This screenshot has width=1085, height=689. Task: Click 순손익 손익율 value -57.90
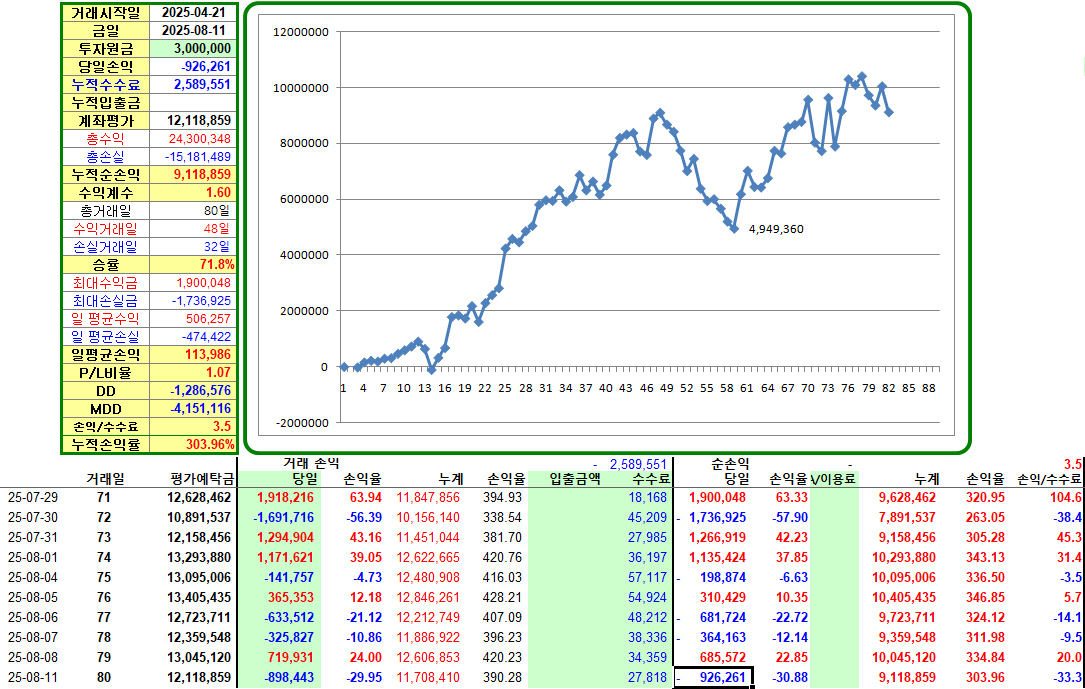pos(790,517)
